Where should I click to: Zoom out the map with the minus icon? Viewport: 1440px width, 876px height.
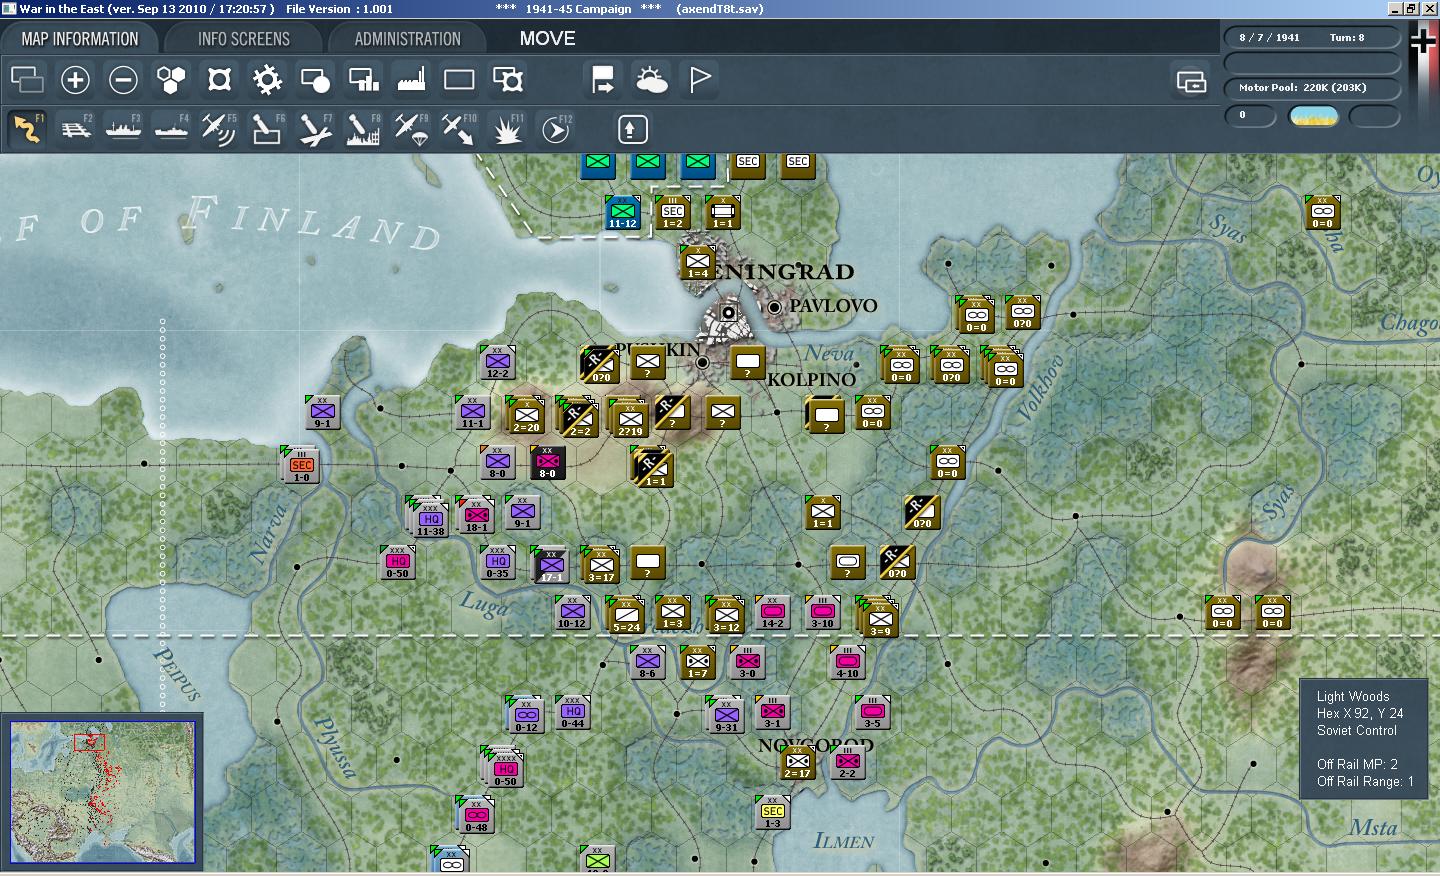pos(123,79)
